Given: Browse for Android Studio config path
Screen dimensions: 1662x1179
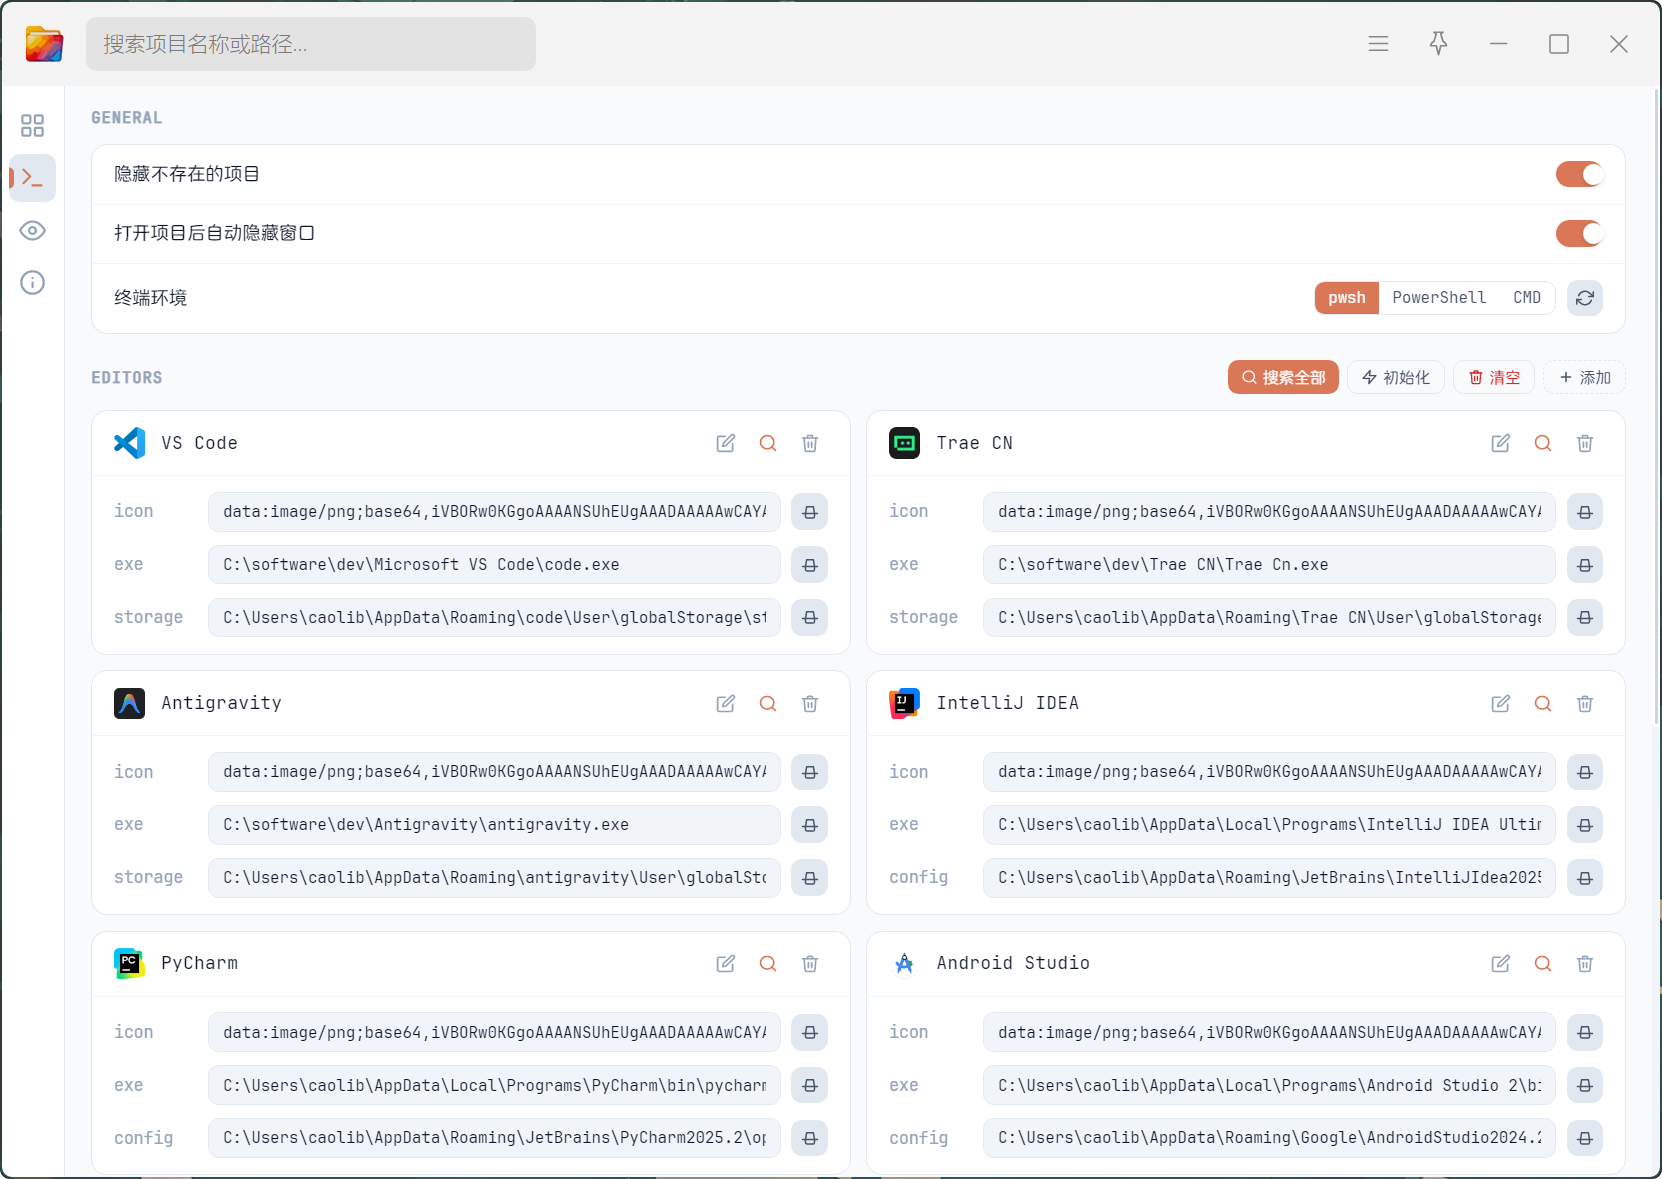Looking at the screenshot, I should coord(1585,1138).
